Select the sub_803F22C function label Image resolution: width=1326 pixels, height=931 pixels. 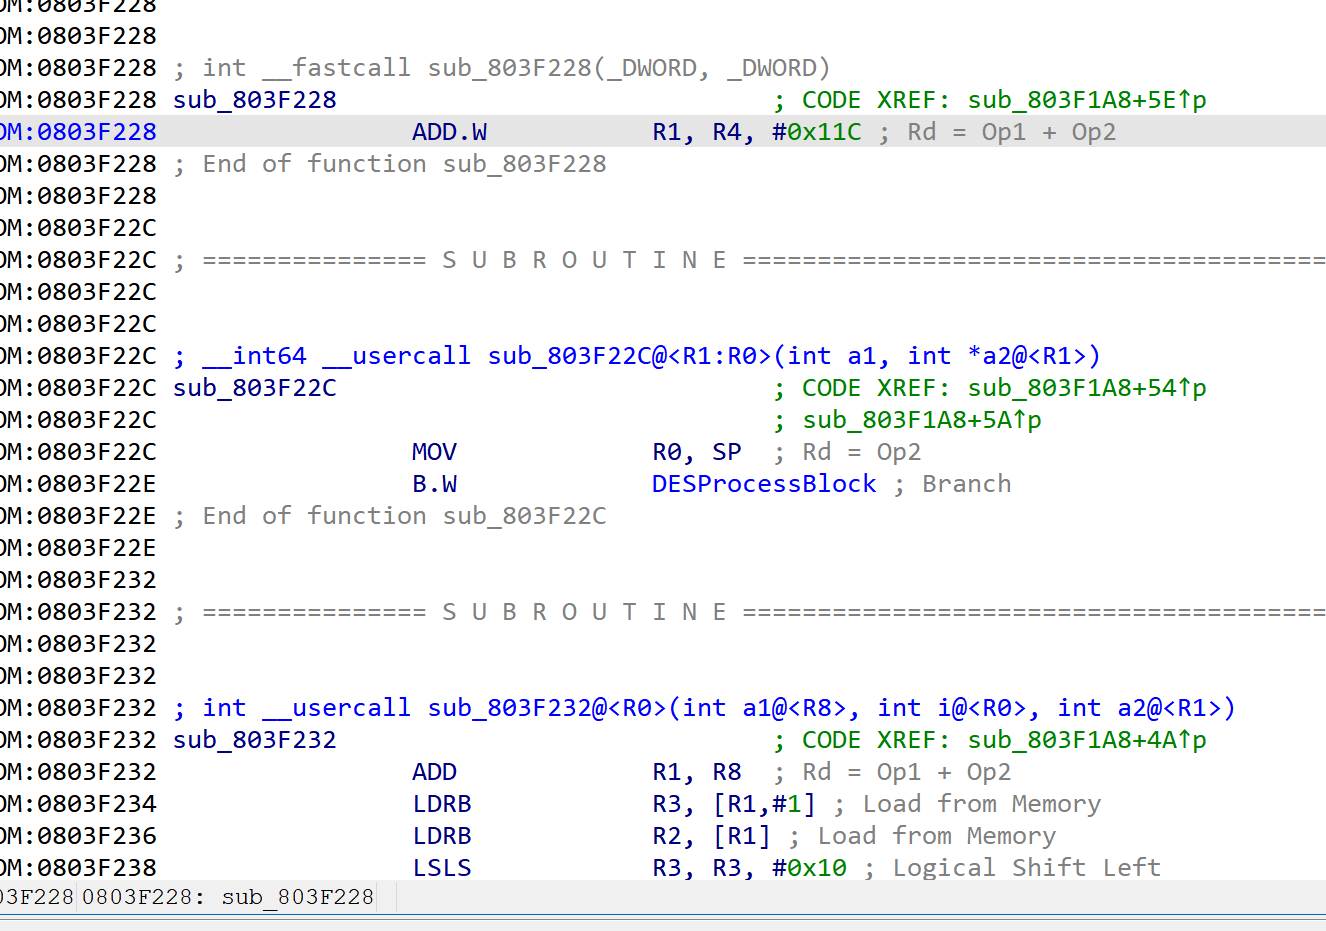pyautogui.click(x=254, y=388)
